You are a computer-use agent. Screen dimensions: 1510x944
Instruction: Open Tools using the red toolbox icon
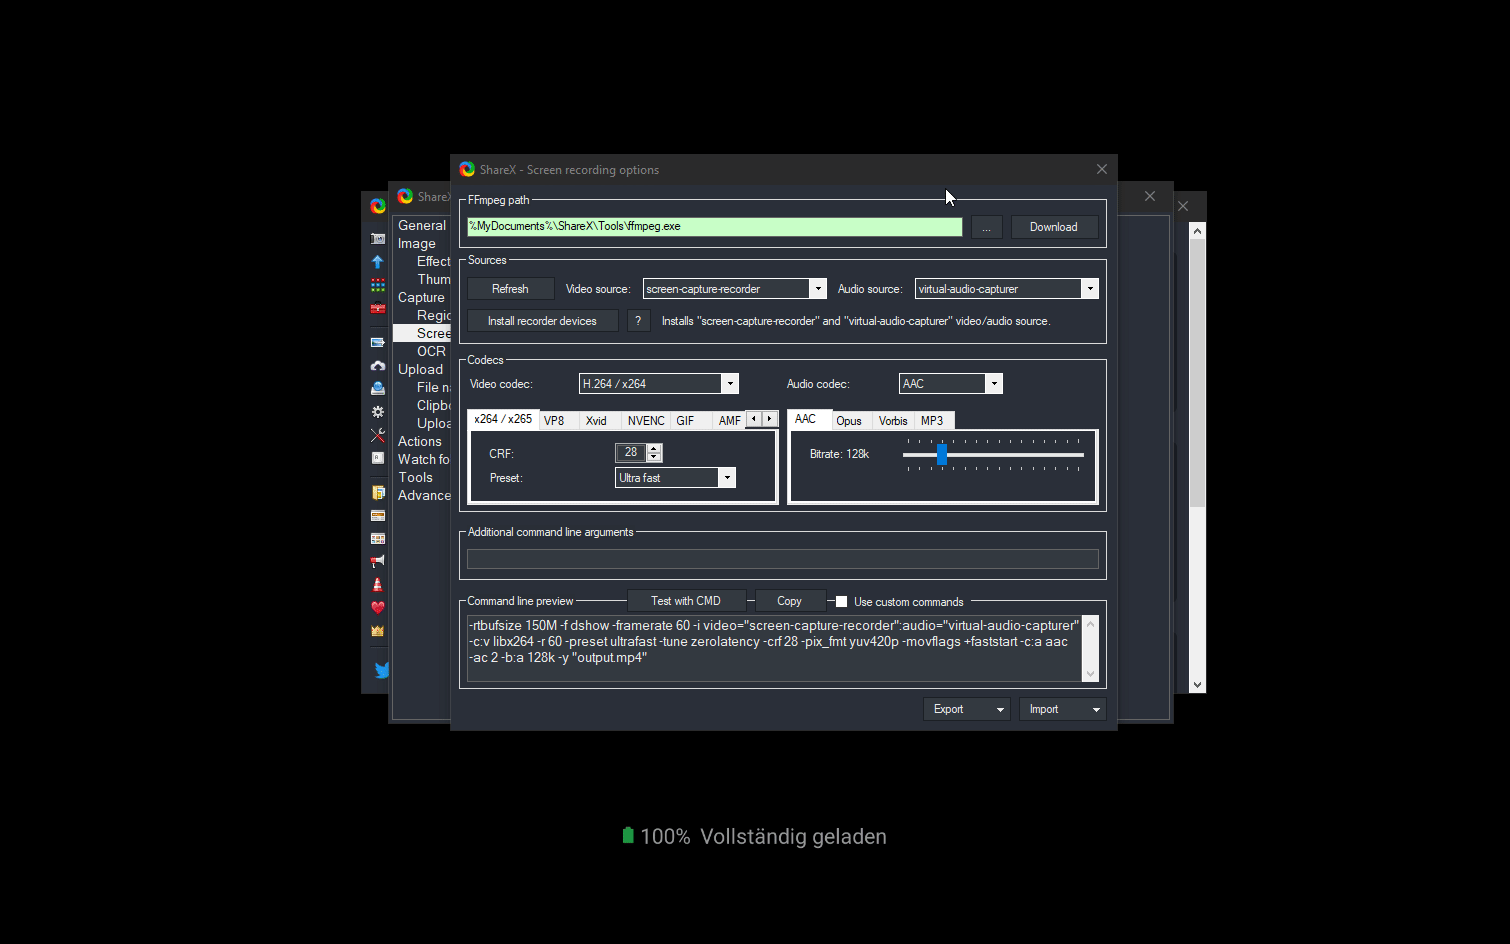pos(377,308)
